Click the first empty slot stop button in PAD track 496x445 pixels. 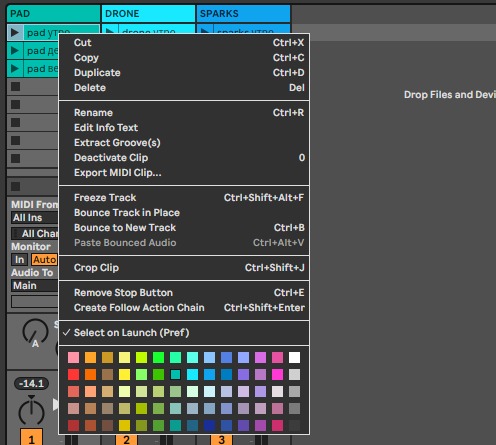click(x=16, y=87)
